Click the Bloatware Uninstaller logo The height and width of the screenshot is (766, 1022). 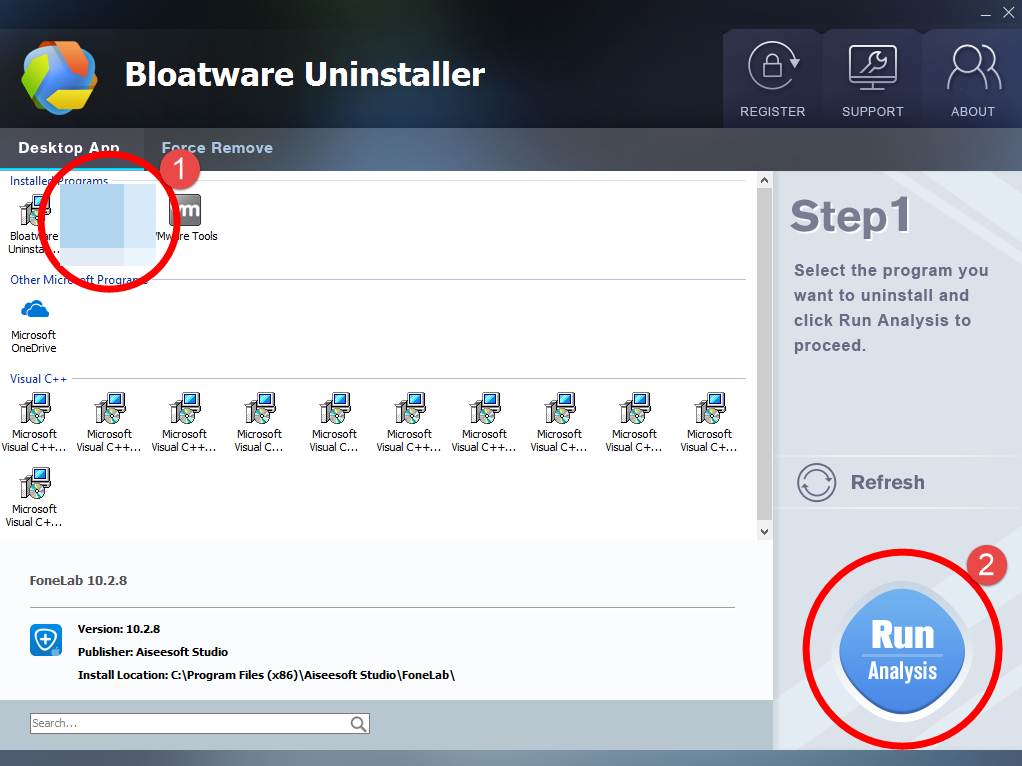tap(59, 77)
